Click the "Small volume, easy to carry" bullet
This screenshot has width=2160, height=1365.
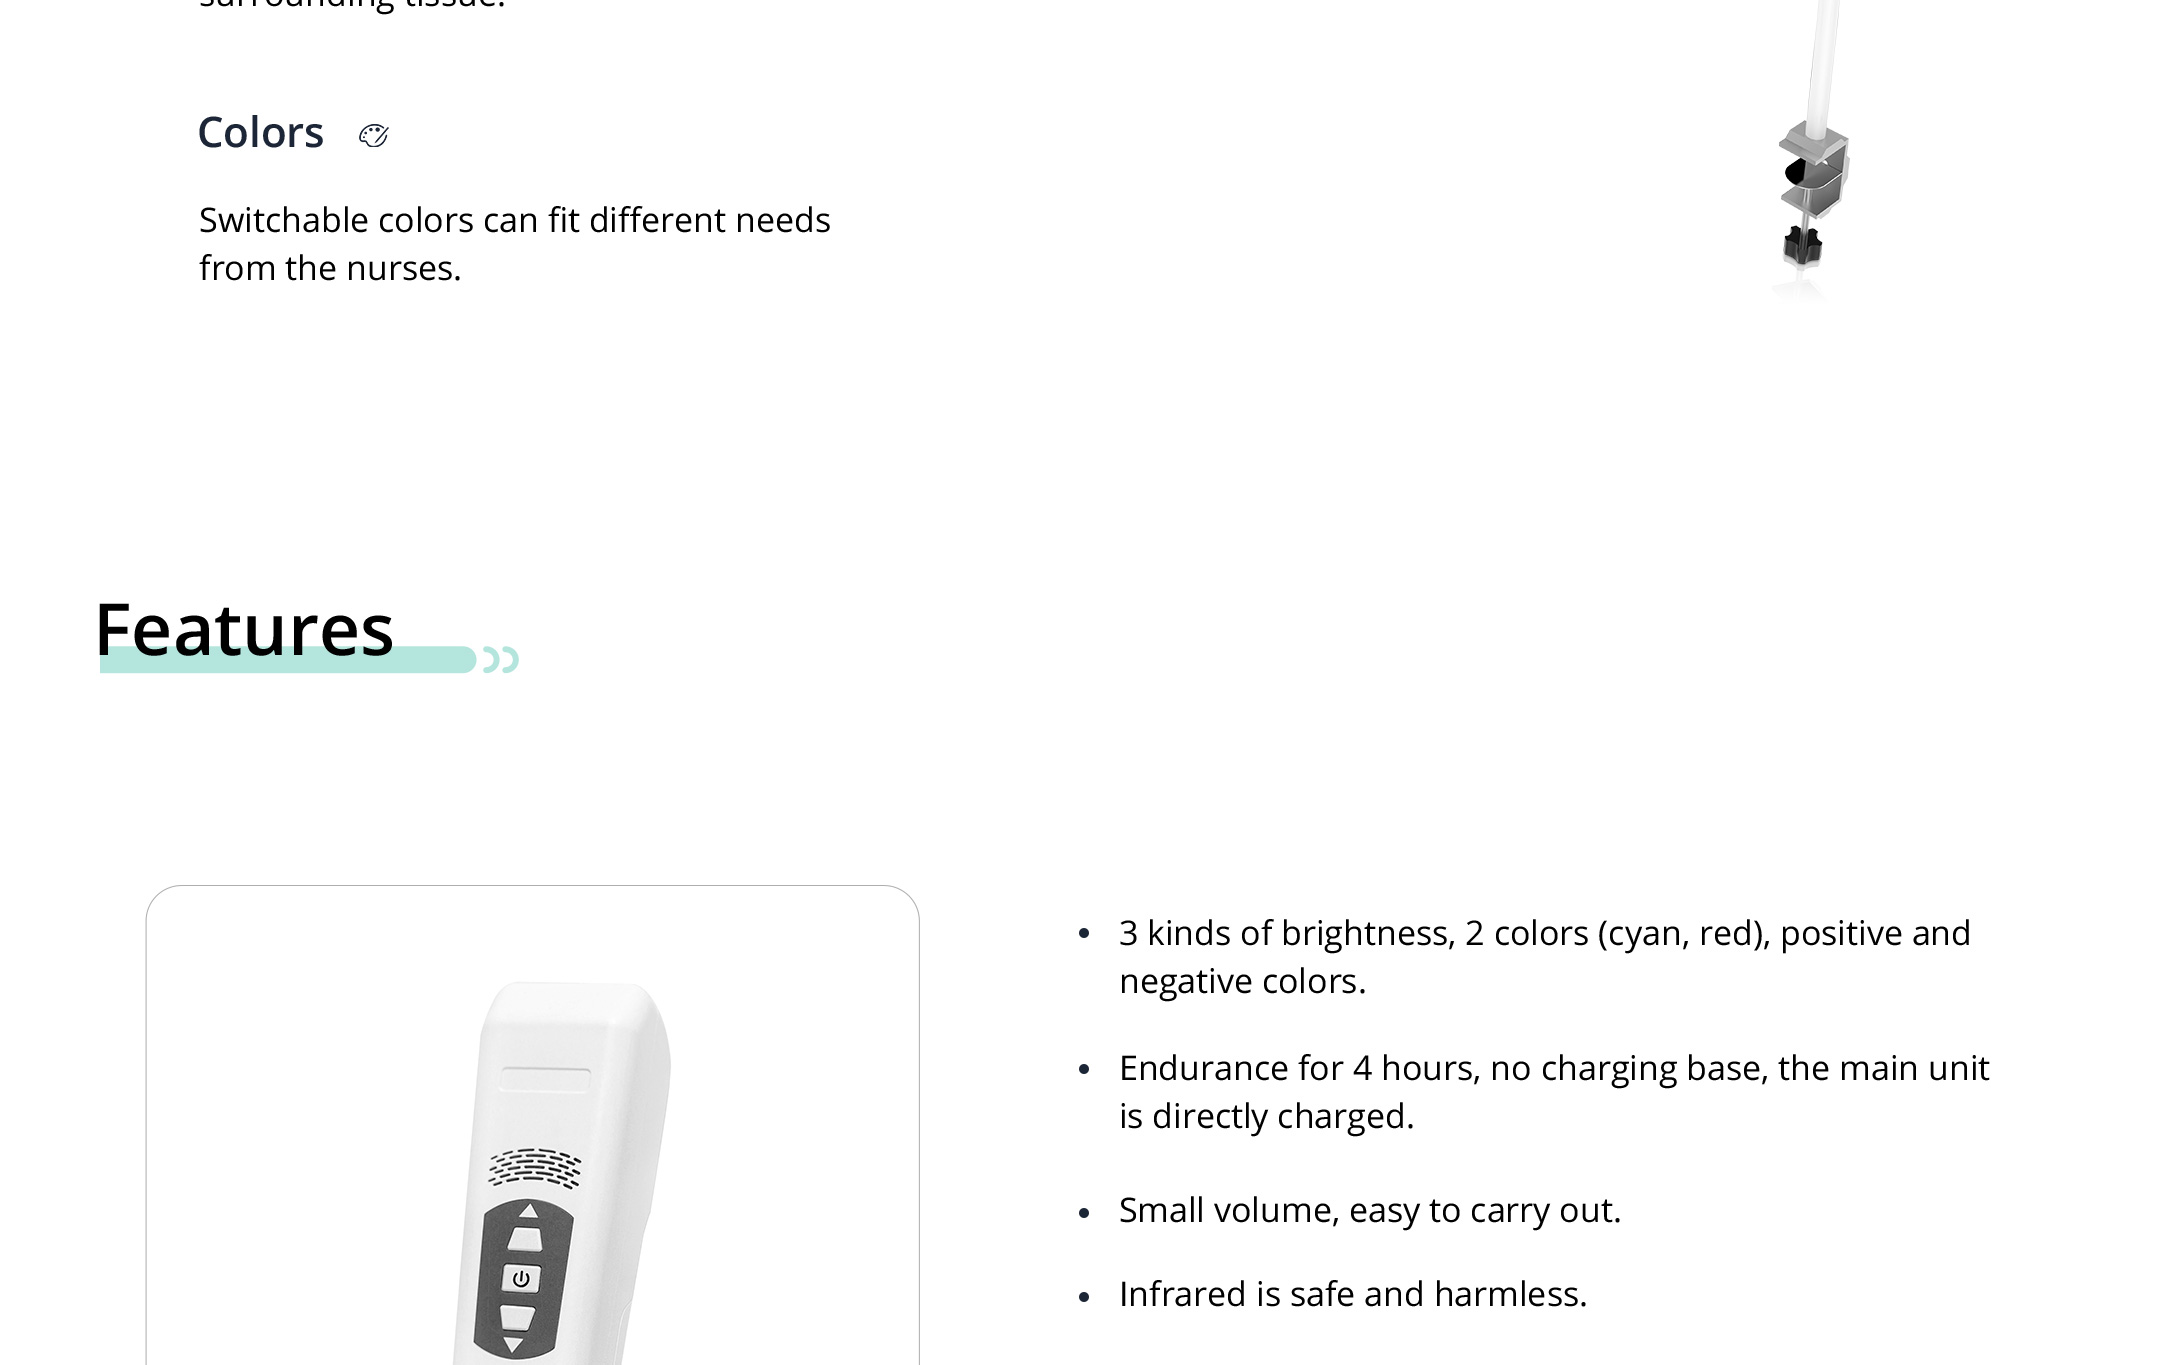coord(1369,1211)
